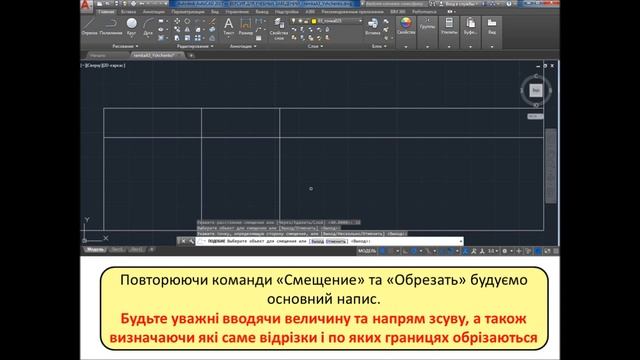Activate the Offset (Смещение) tool
Screen dimensions: 640x360
[x=212, y=38]
